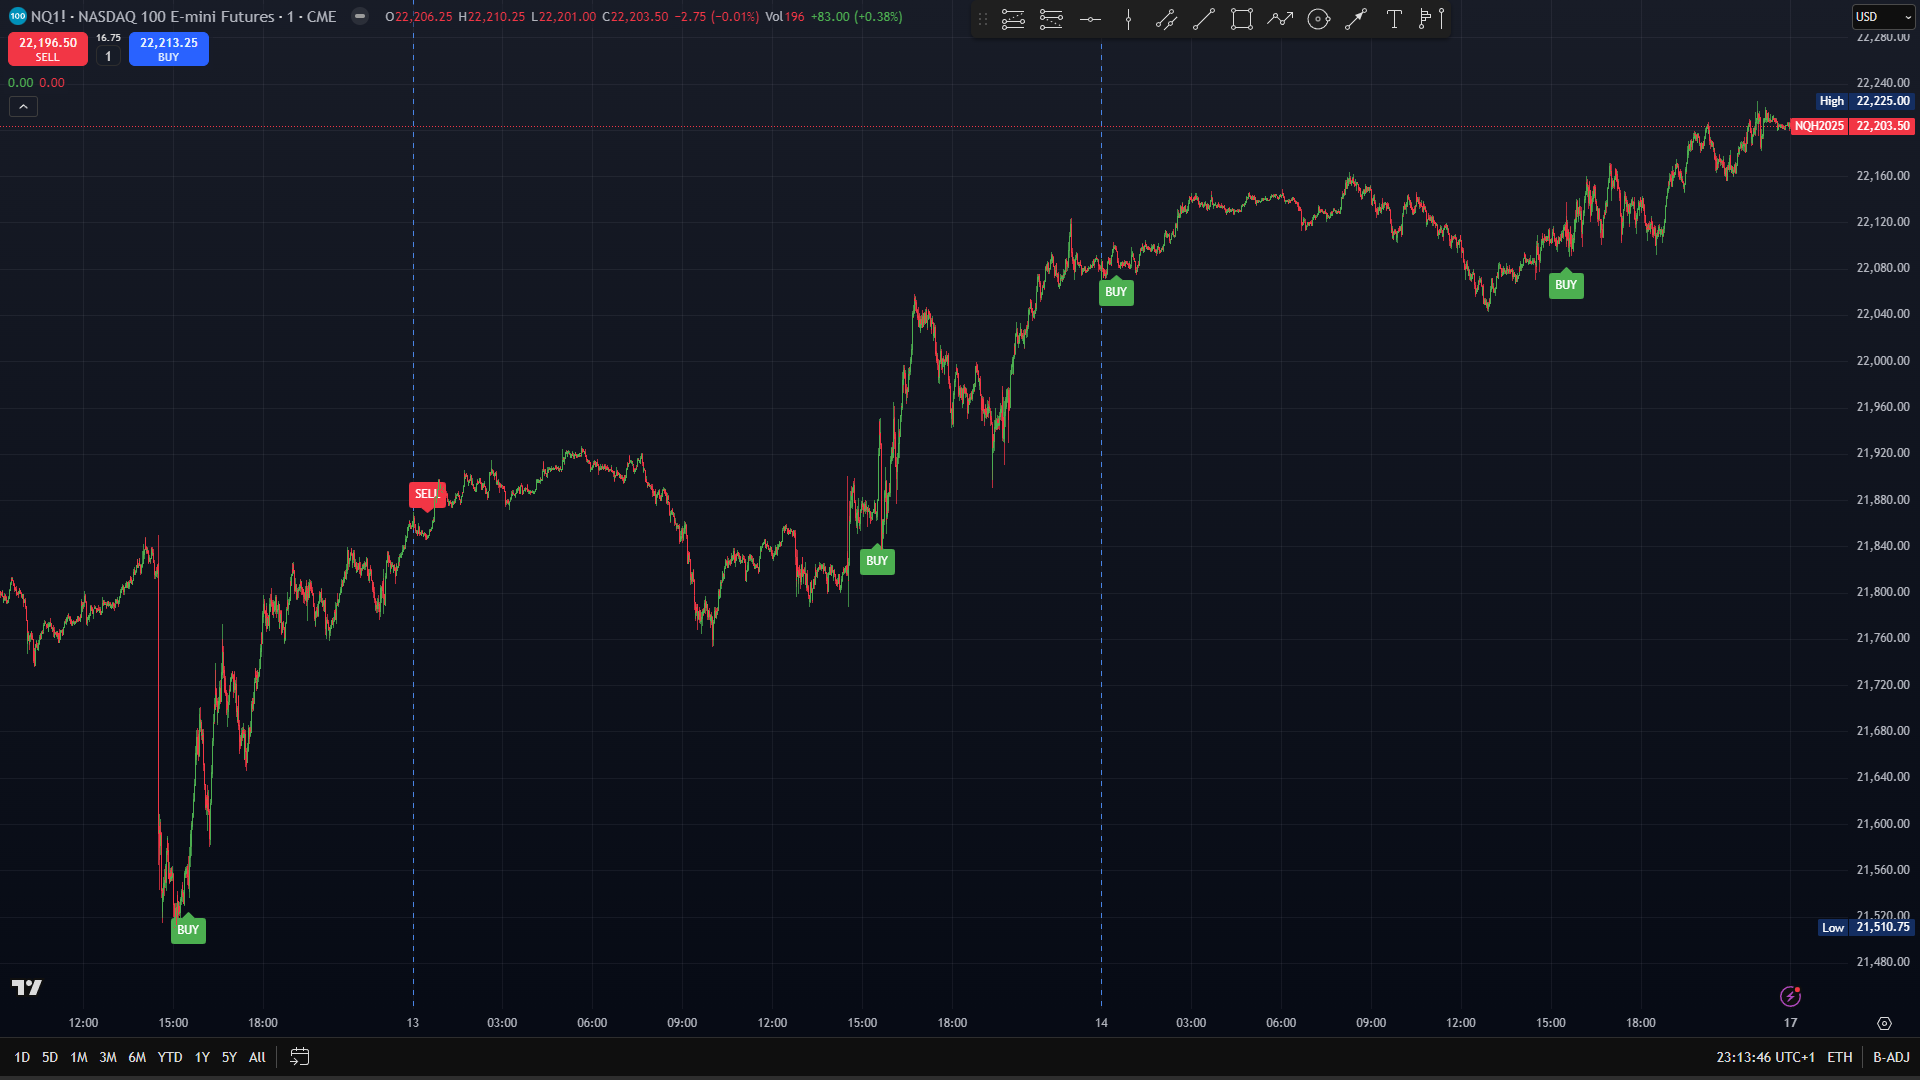The width and height of the screenshot is (1920, 1080).
Task: Switch to the 1D time range
Action: [x=22, y=1057]
